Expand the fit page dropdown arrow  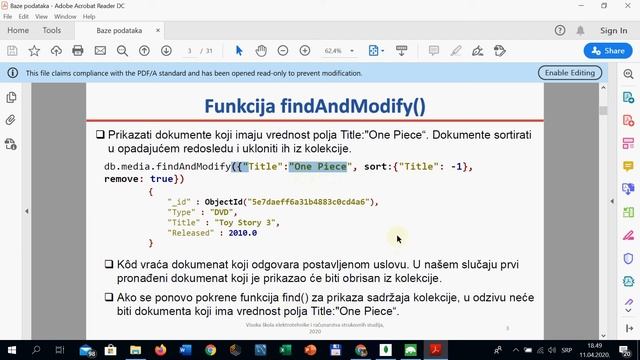coord(382,51)
